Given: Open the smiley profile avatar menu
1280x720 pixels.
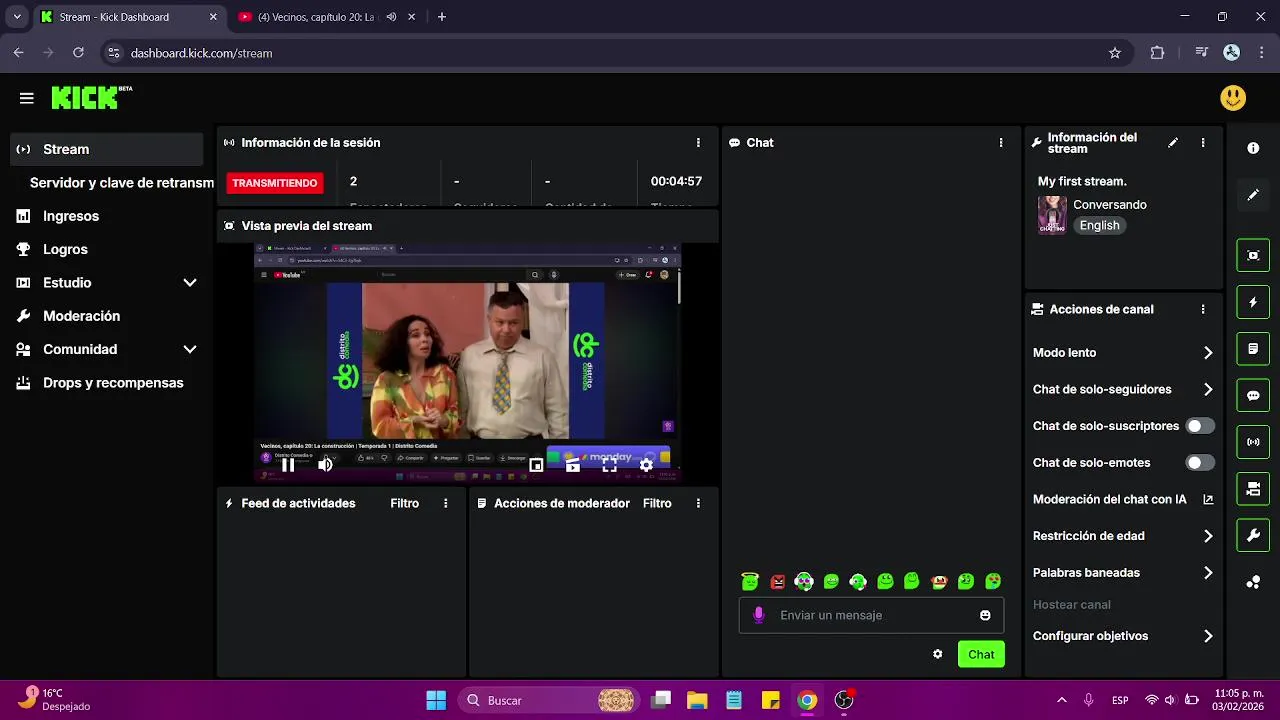Looking at the screenshot, I should point(1233,97).
